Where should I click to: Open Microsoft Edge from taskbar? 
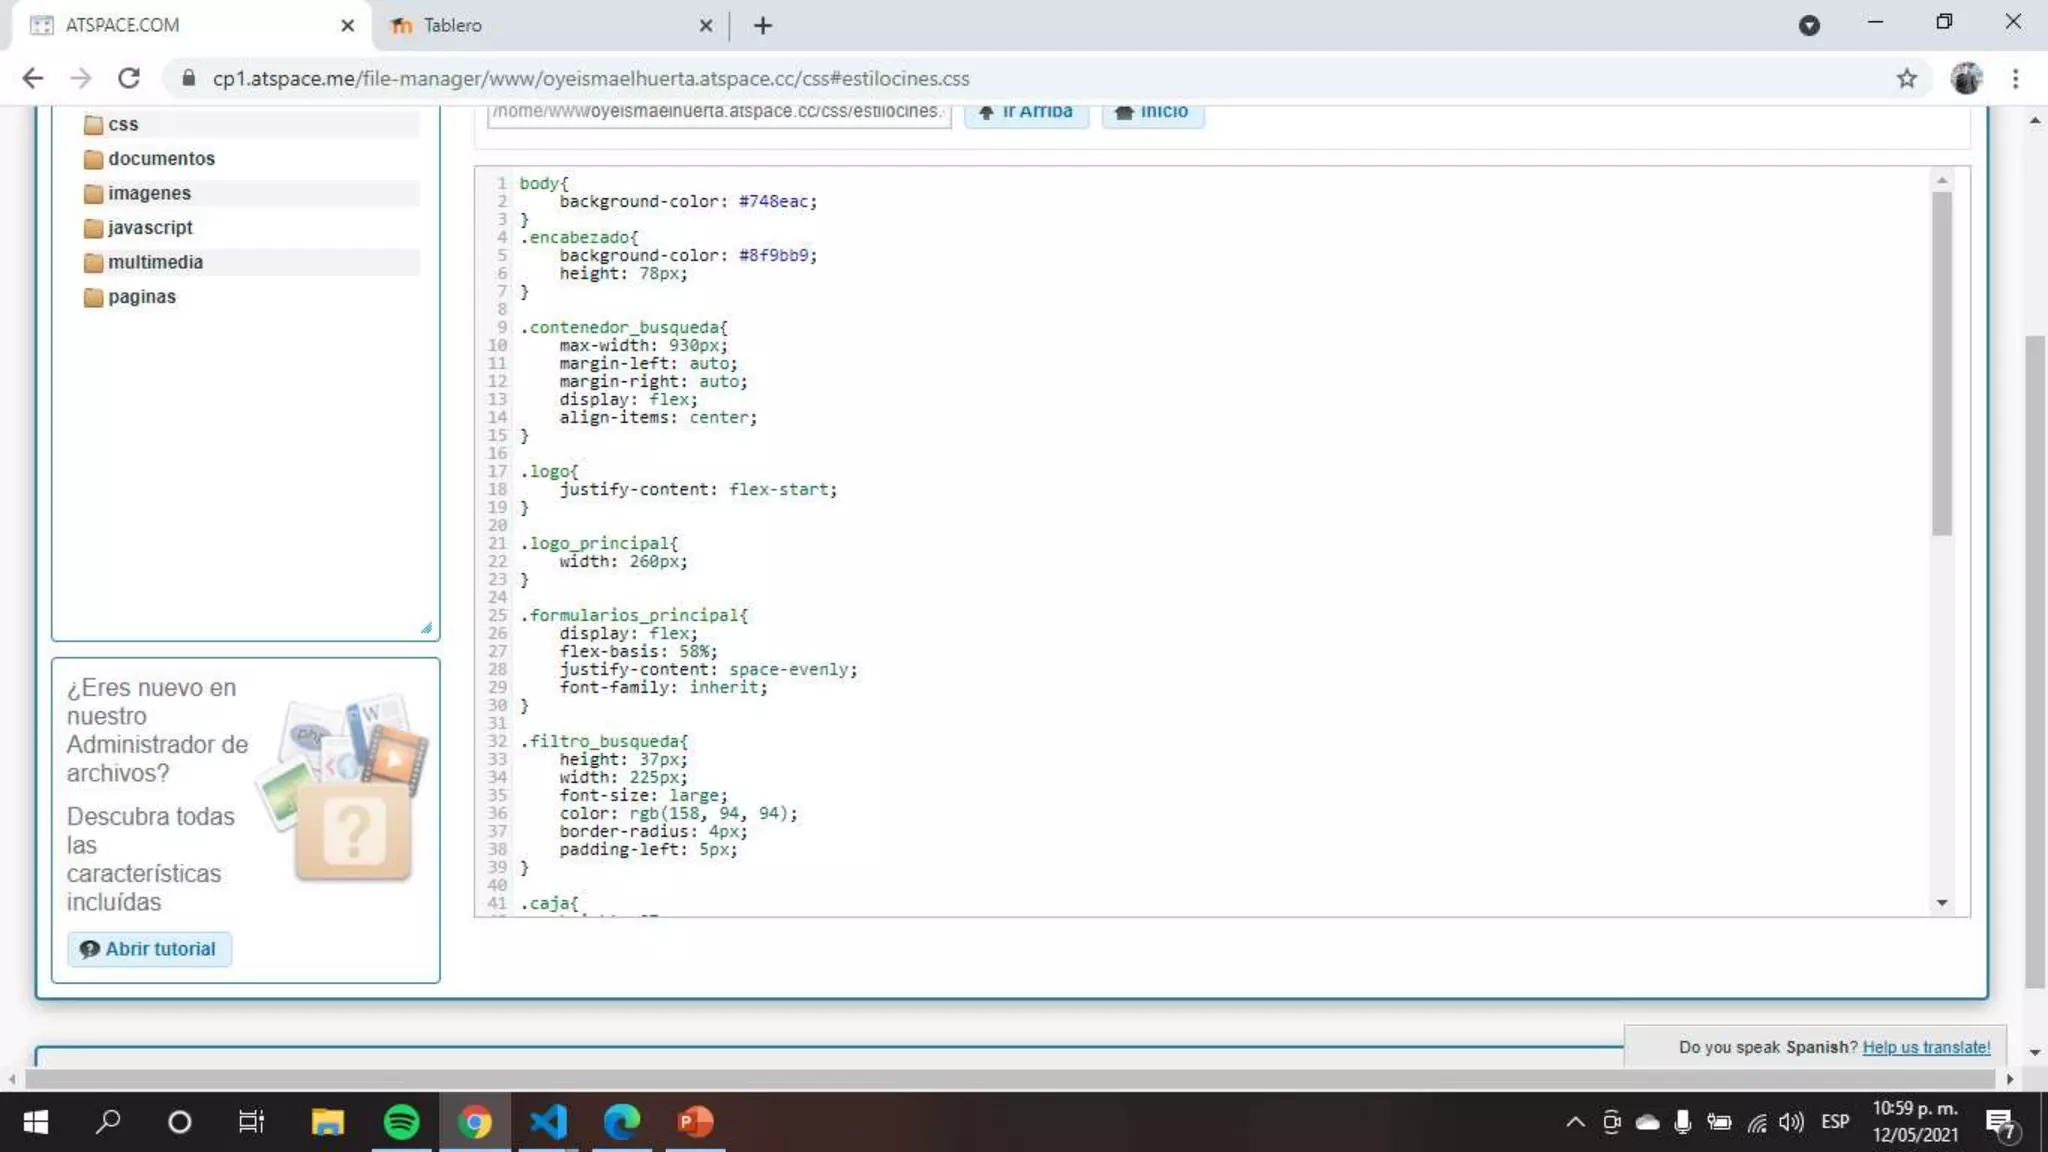(621, 1122)
